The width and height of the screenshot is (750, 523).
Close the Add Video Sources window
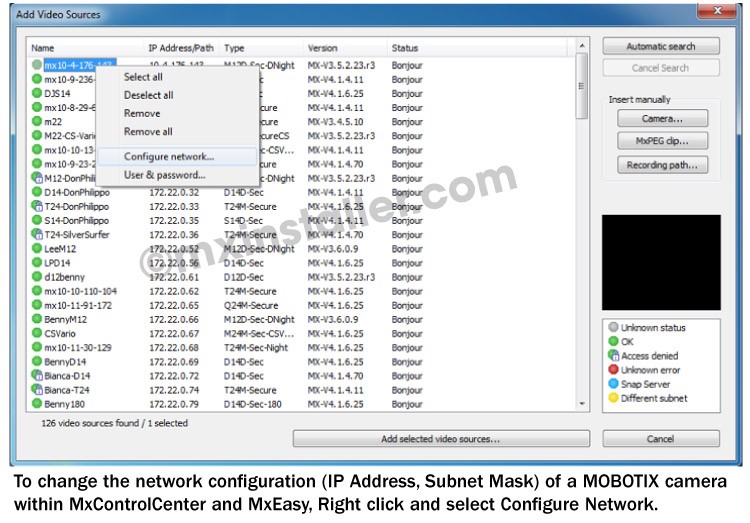717,11
